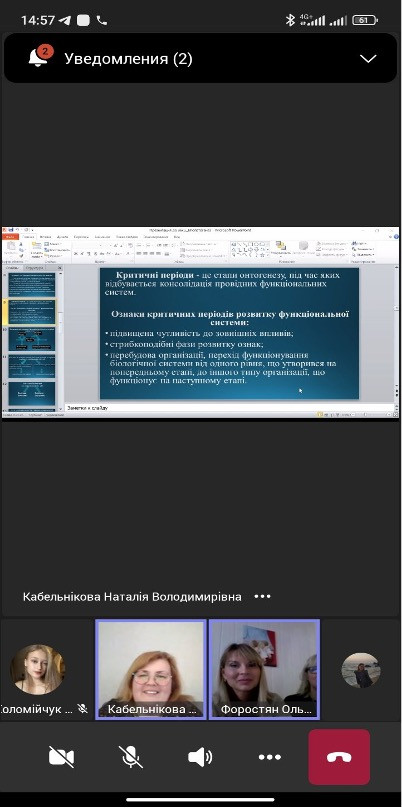Tap Коломійчук participant avatar
Image resolution: width=402 pixels, height=808 pixels.
pos(38,669)
